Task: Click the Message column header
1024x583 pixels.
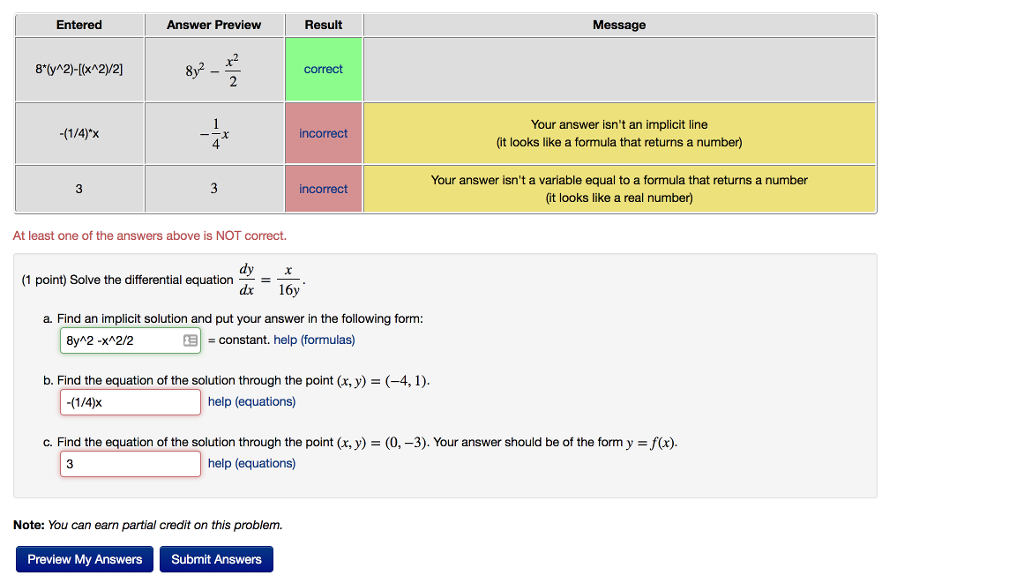Action: (619, 24)
